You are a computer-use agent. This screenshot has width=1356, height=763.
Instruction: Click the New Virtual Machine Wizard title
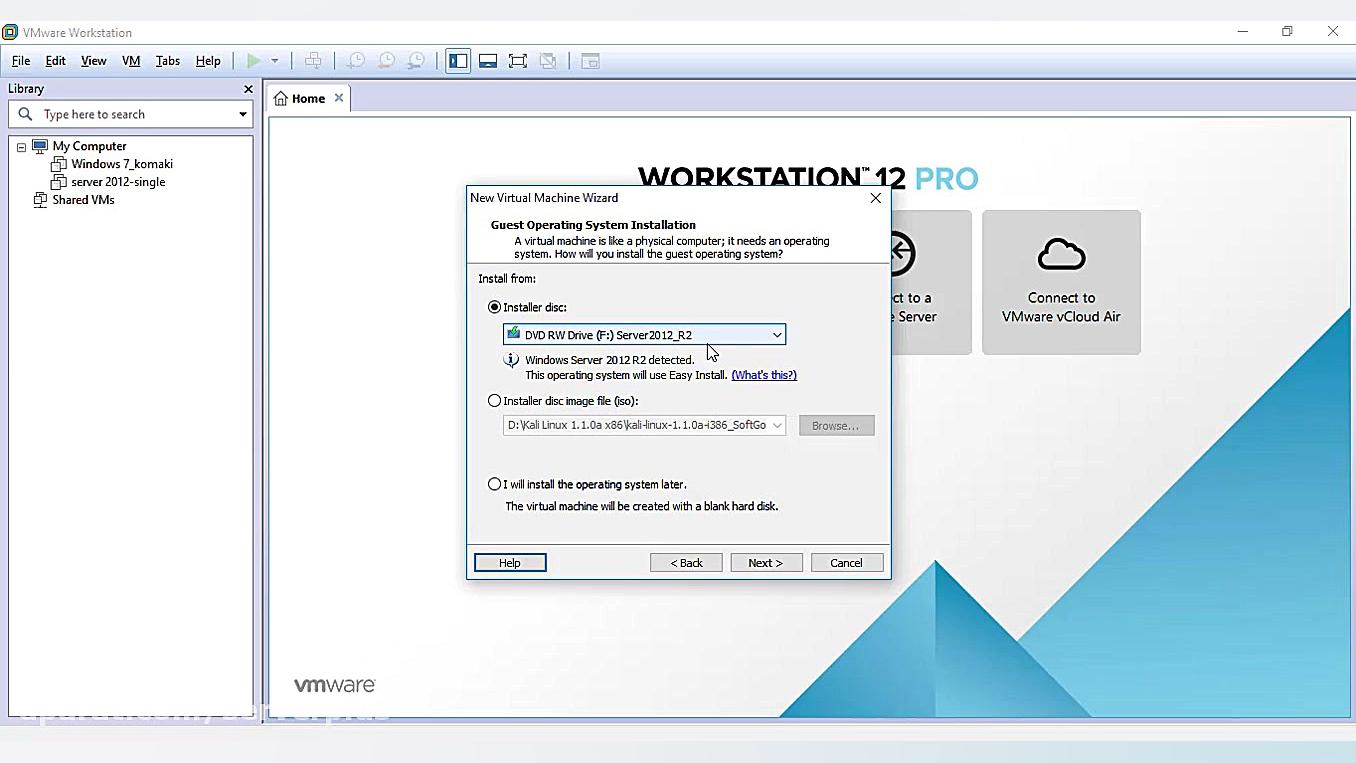[x=544, y=198]
